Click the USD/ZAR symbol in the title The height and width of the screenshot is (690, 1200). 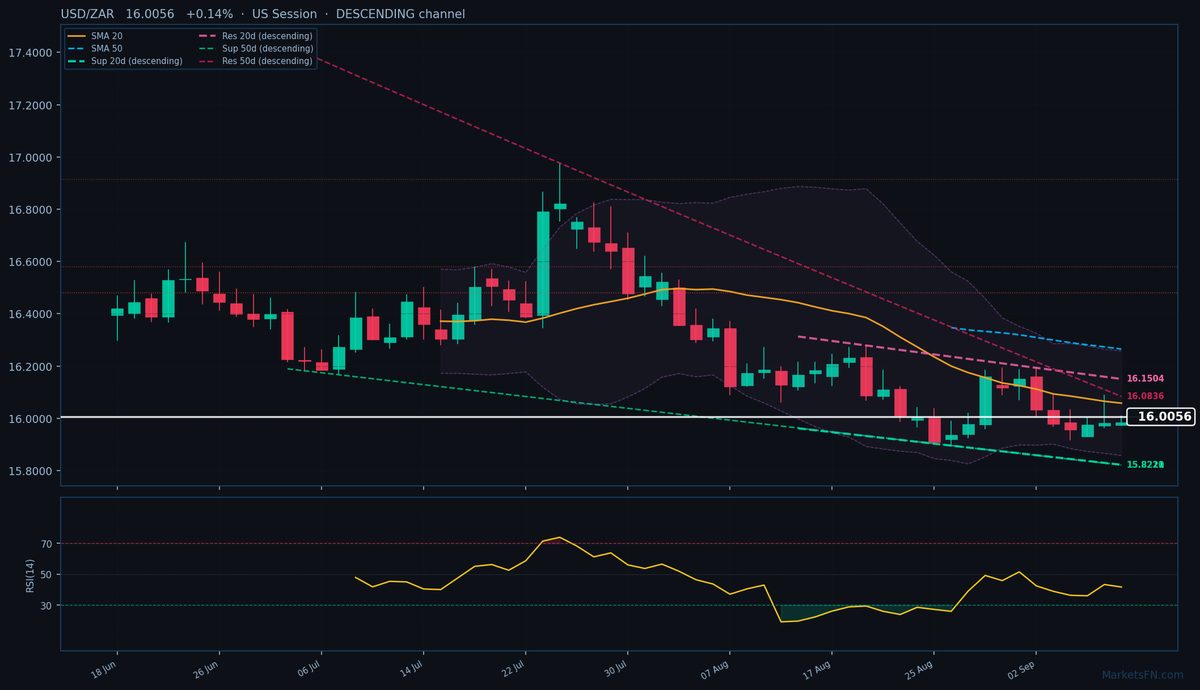(x=89, y=14)
